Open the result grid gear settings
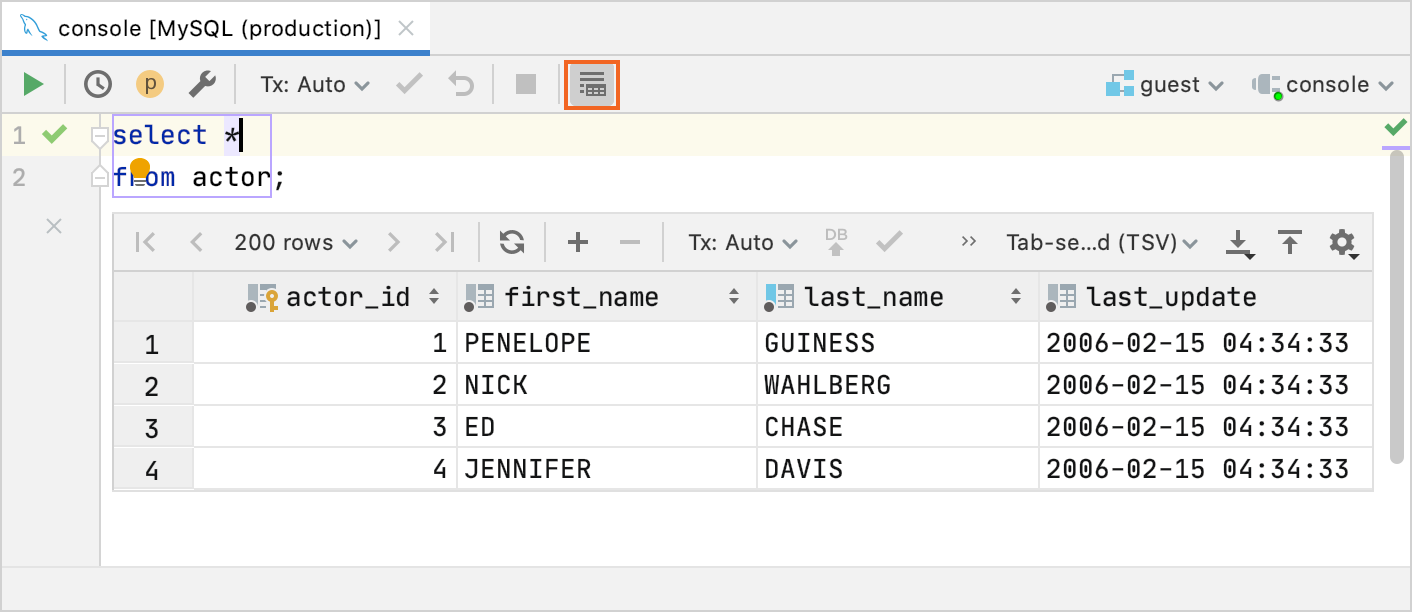1412x612 pixels. (x=1343, y=242)
